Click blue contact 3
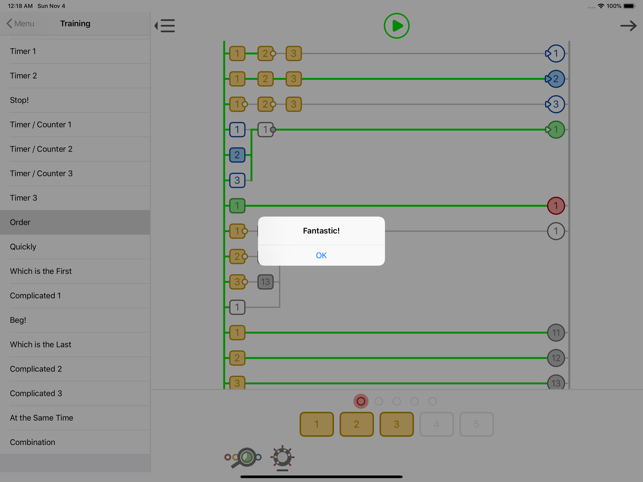Image resolution: width=643 pixels, height=482 pixels. pos(237,180)
